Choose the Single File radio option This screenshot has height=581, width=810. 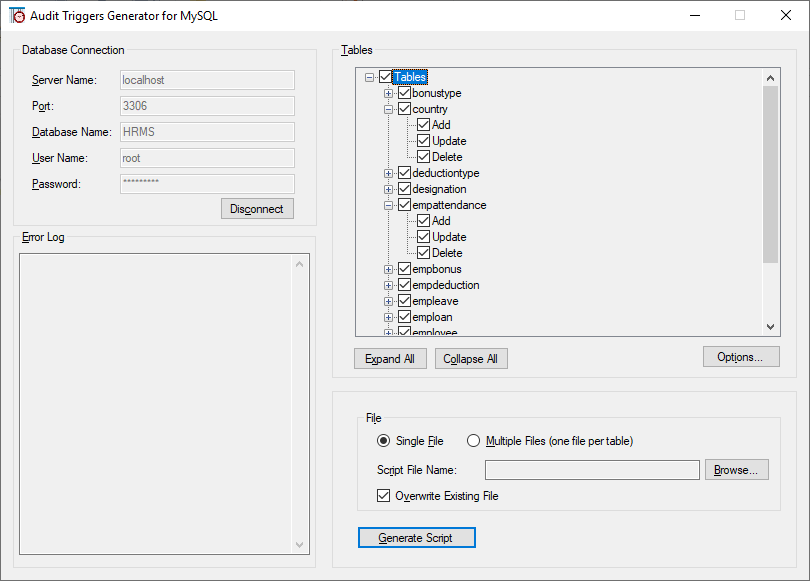384,441
